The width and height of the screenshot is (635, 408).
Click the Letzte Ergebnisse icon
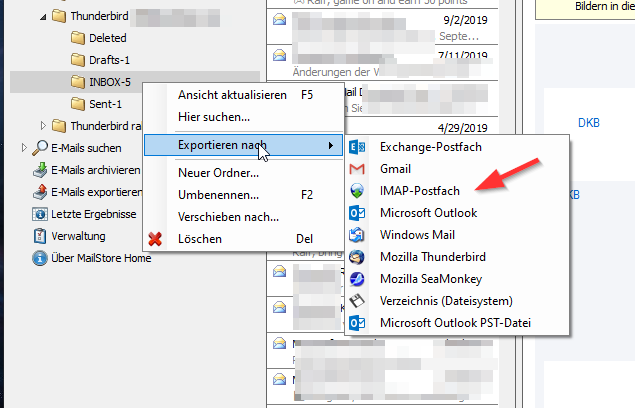[x=40, y=214]
